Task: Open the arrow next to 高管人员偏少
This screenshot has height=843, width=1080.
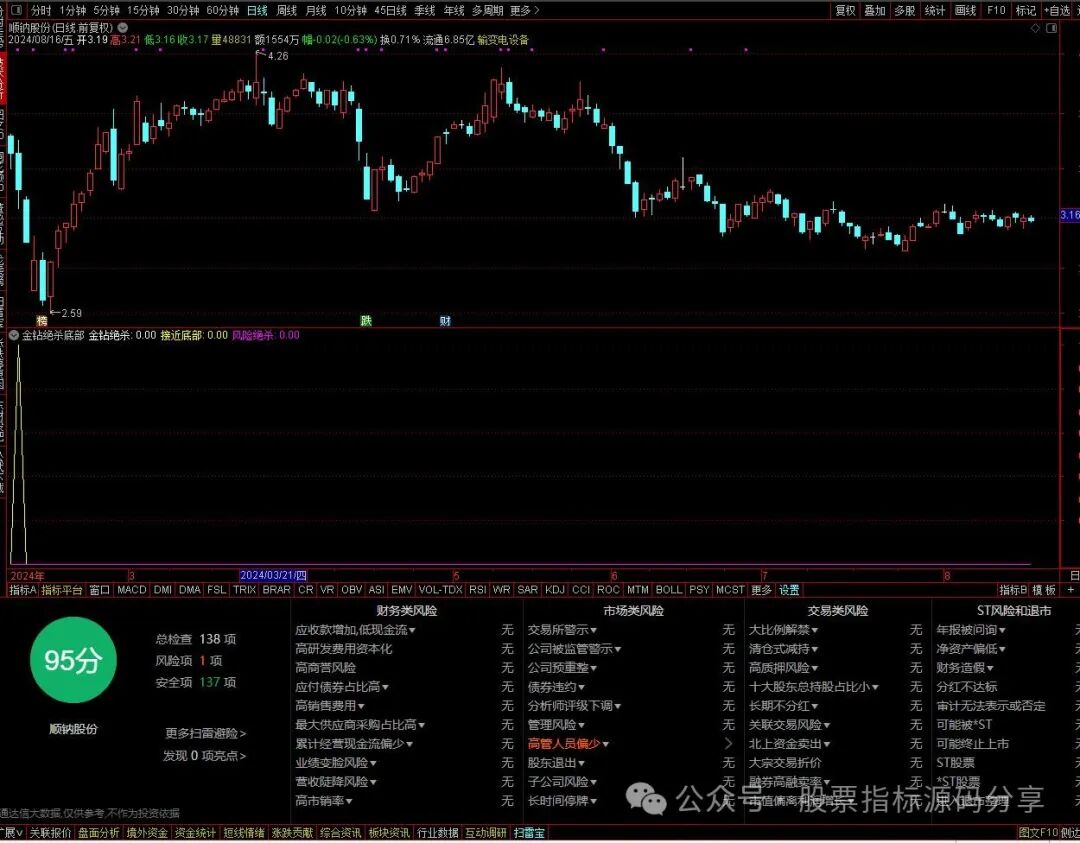Action: pyautogui.click(x=728, y=744)
